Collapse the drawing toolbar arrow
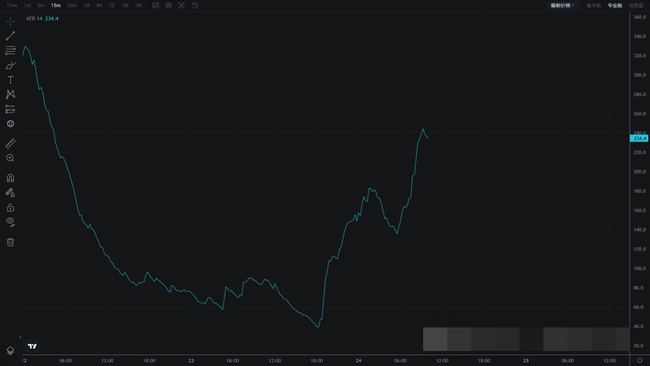 (20, 337)
